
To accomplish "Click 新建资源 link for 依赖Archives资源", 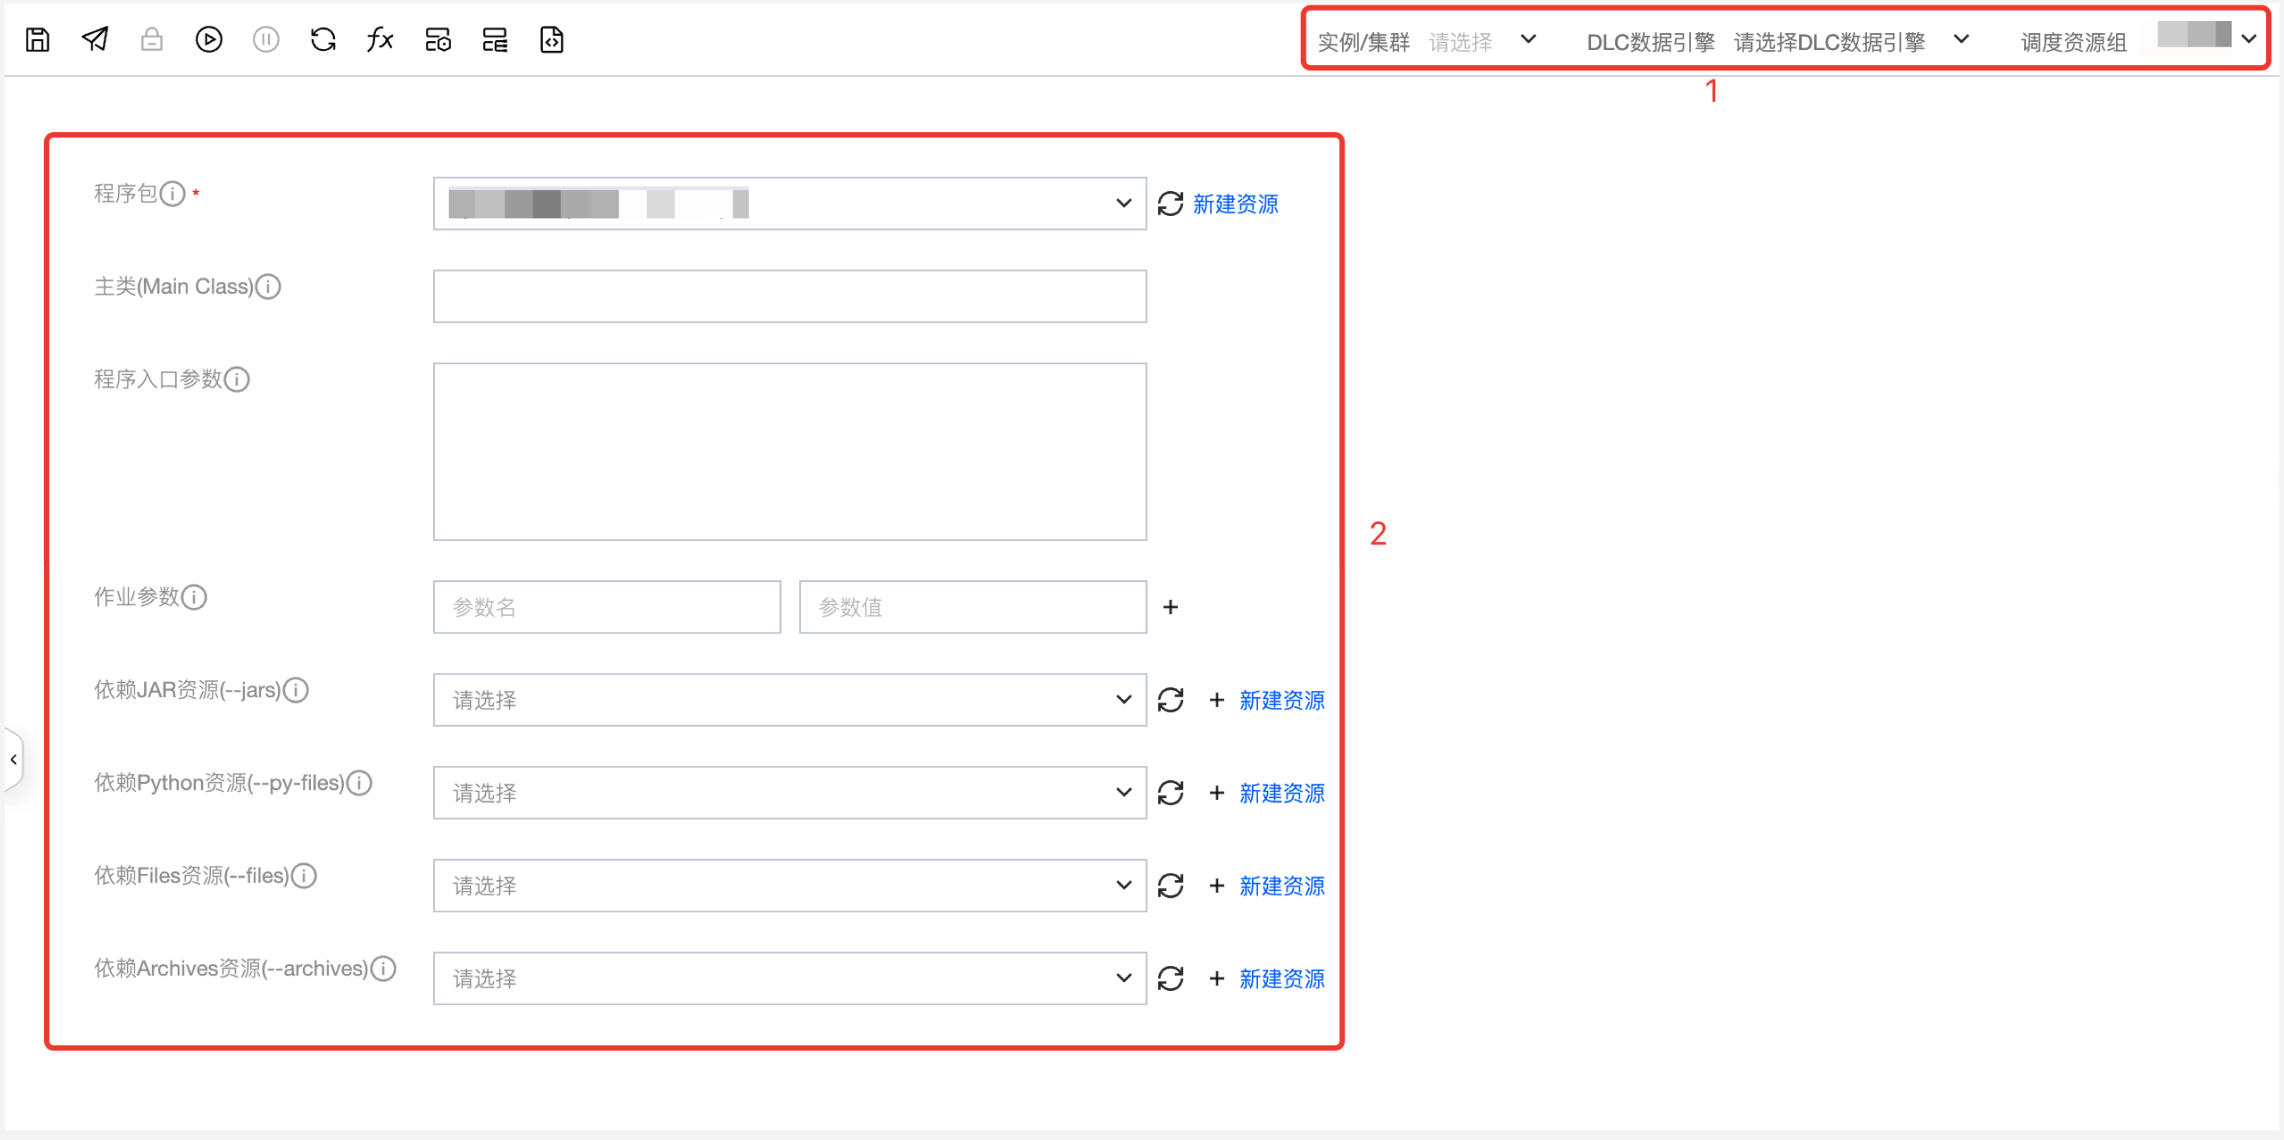I will click(1282, 979).
